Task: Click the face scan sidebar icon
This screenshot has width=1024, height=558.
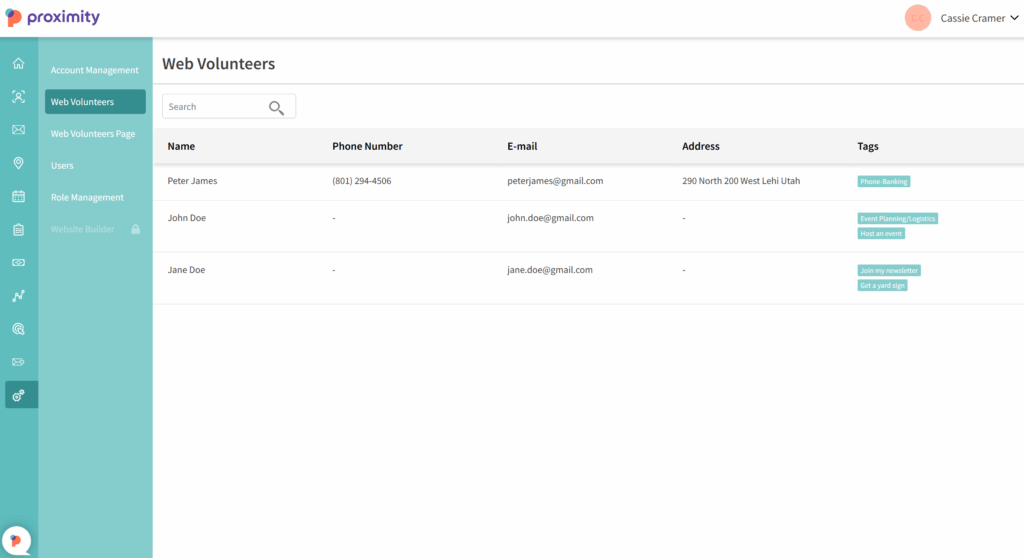Action: click(x=18, y=97)
